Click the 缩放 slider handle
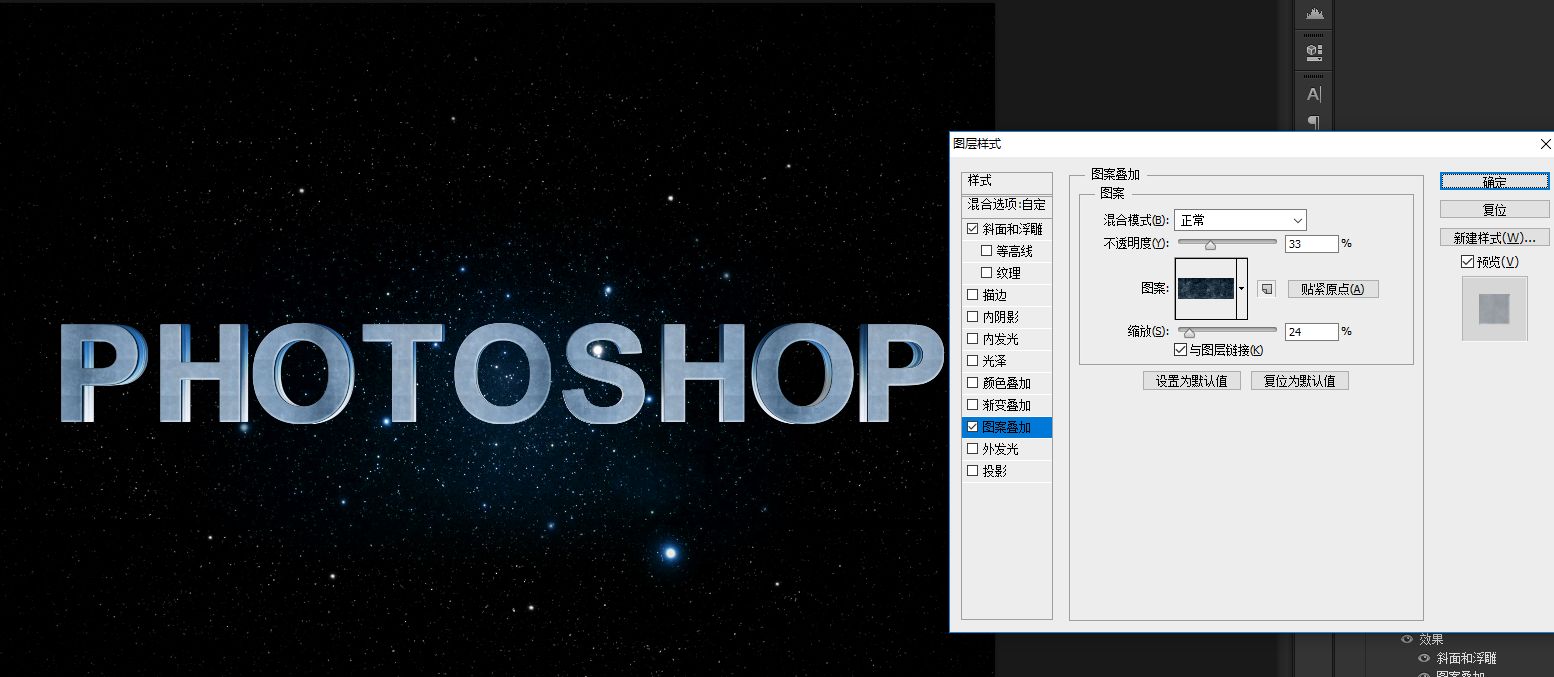The image size is (1554, 677). (1189, 332)
